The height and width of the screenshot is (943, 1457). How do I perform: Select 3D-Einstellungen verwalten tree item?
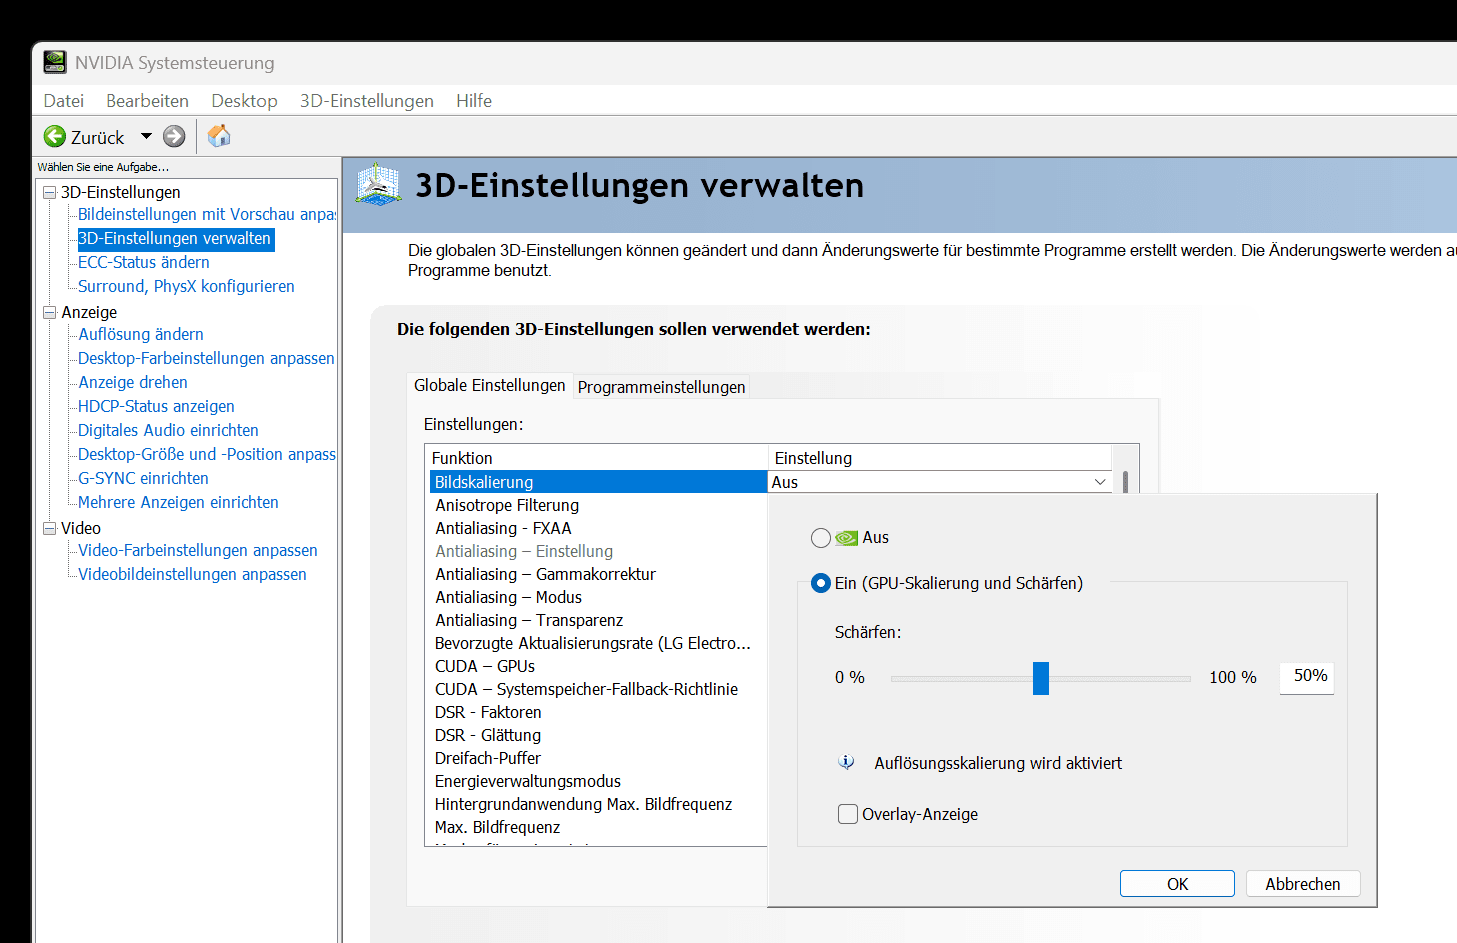click(175, 238)
